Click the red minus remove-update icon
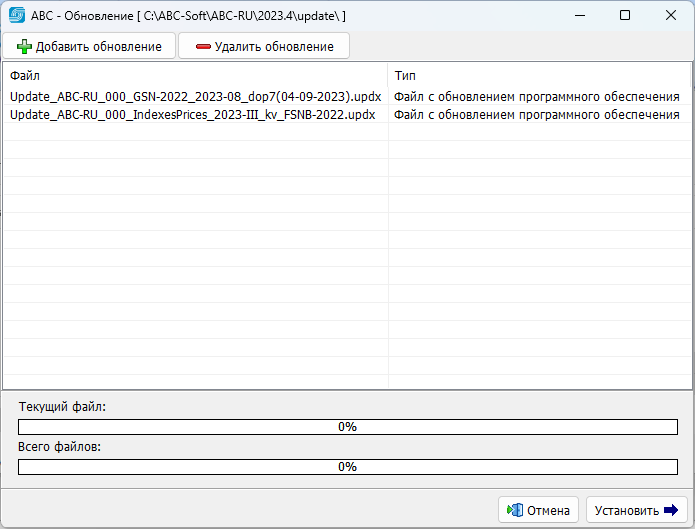Viewport: 695px width, 529px height. point(203,47)
